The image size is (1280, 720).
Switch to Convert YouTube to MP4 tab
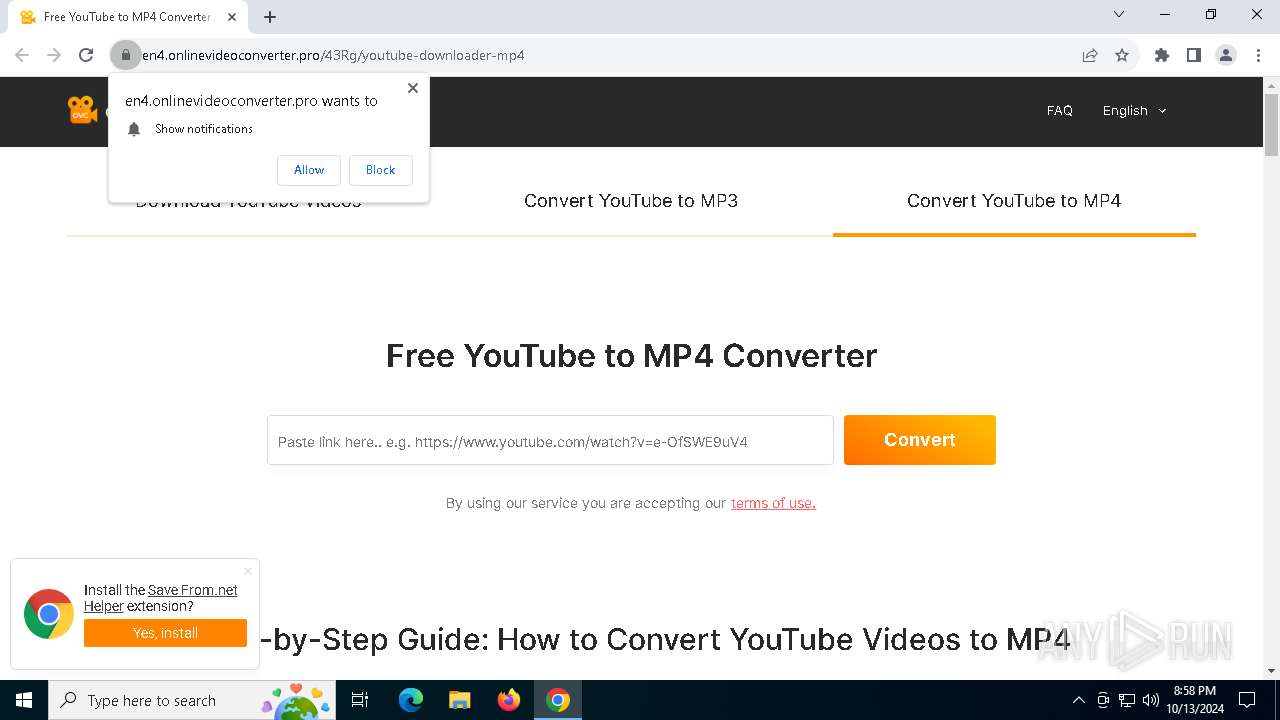click(x=1014, y=201)
